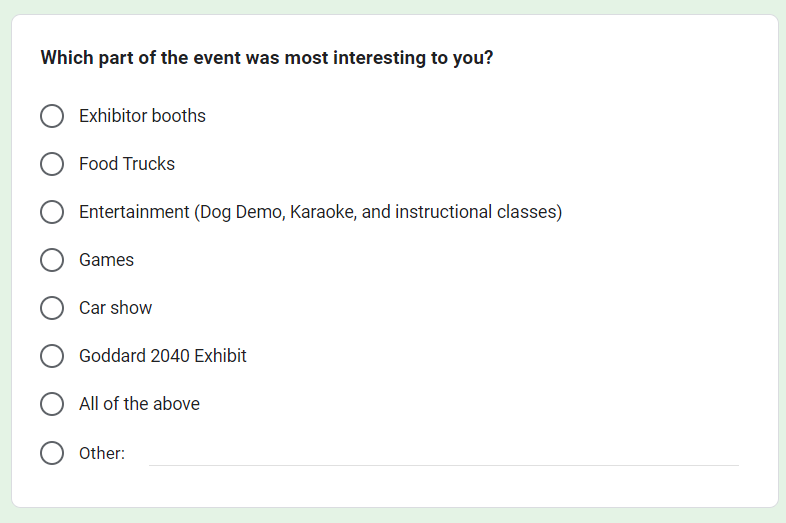Click the 'Food Trucks' option label
Viewport: 786px width, 523px height.
[x=127, y=164]
